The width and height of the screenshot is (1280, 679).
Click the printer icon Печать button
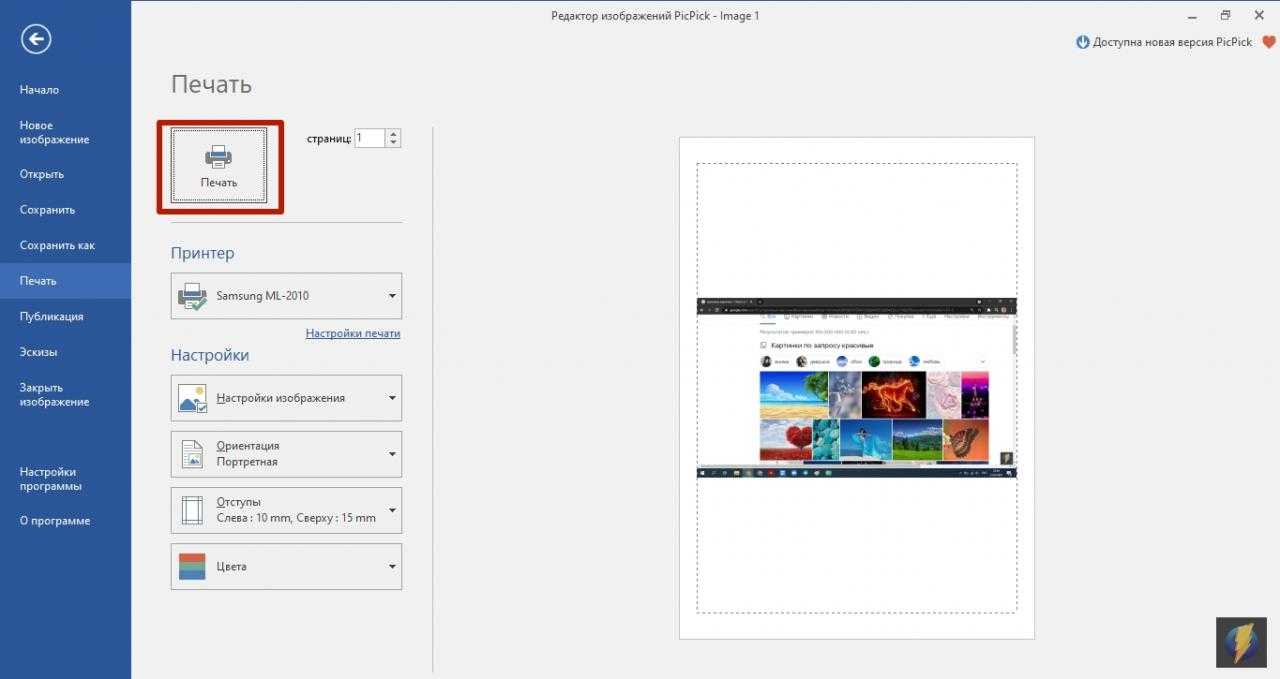pyautogui.click(x=219, y=166)
